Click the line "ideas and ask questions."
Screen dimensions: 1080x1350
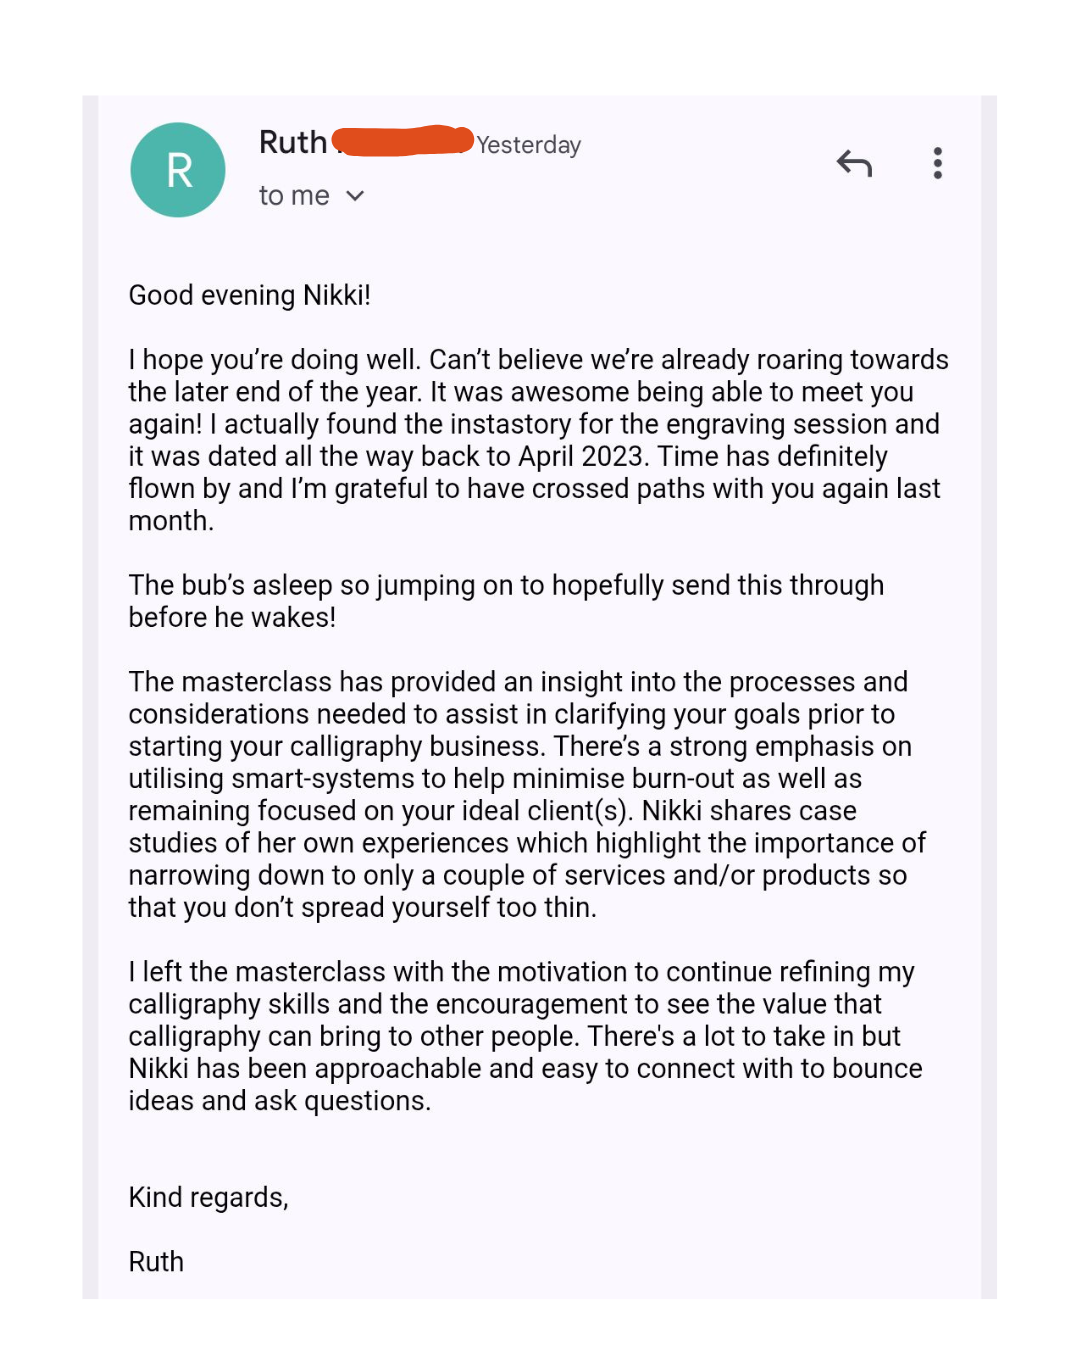point(279,1101)
